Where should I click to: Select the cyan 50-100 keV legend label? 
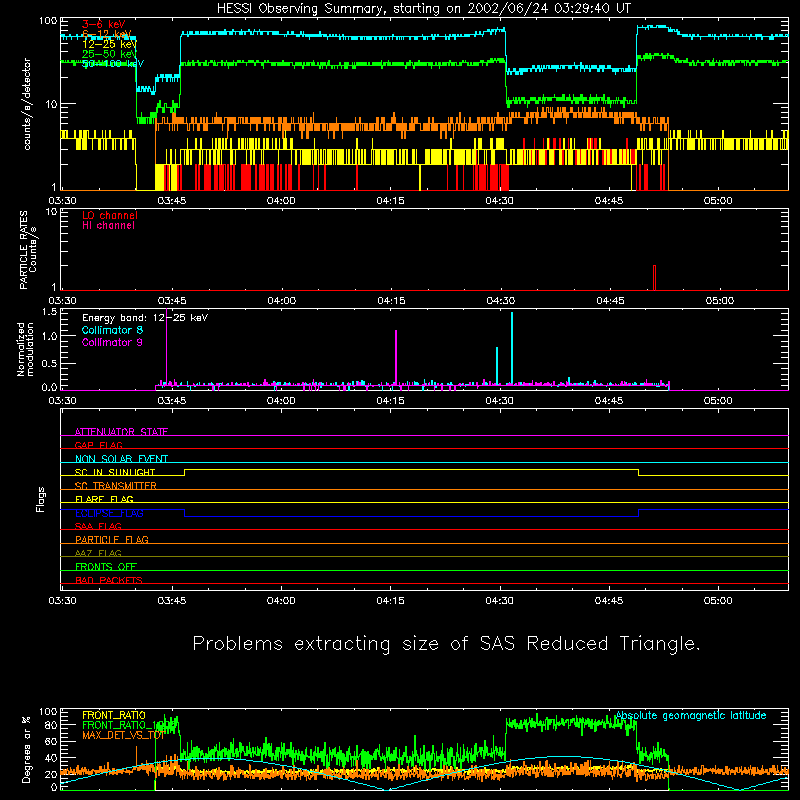click(x=113, y=64)
